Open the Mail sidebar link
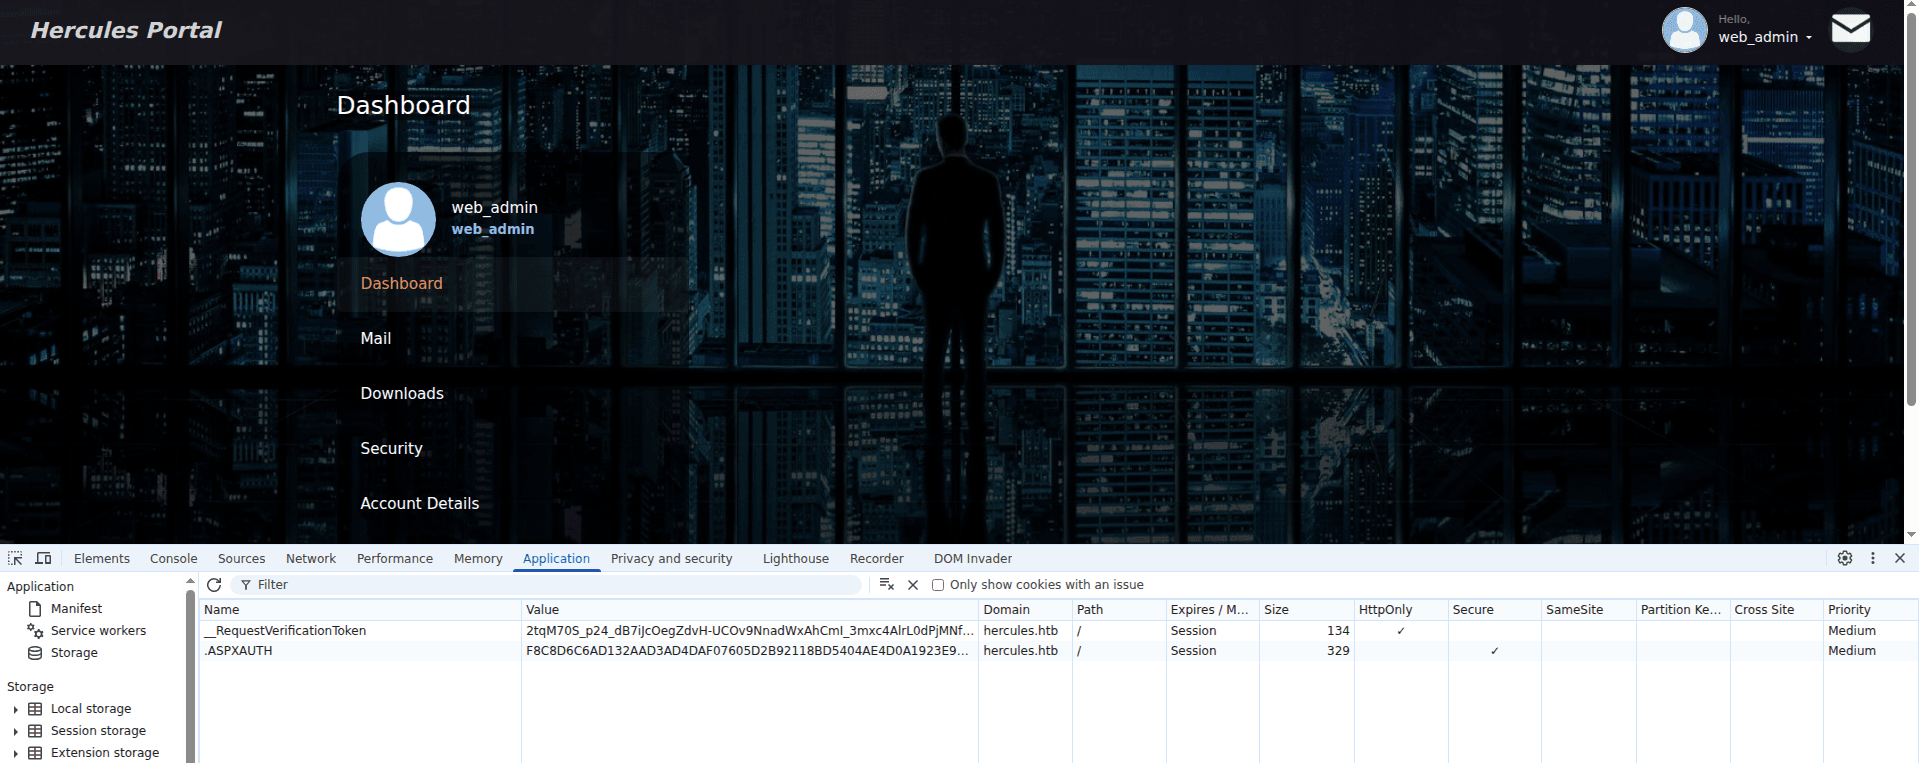 [x=376, y=339]
